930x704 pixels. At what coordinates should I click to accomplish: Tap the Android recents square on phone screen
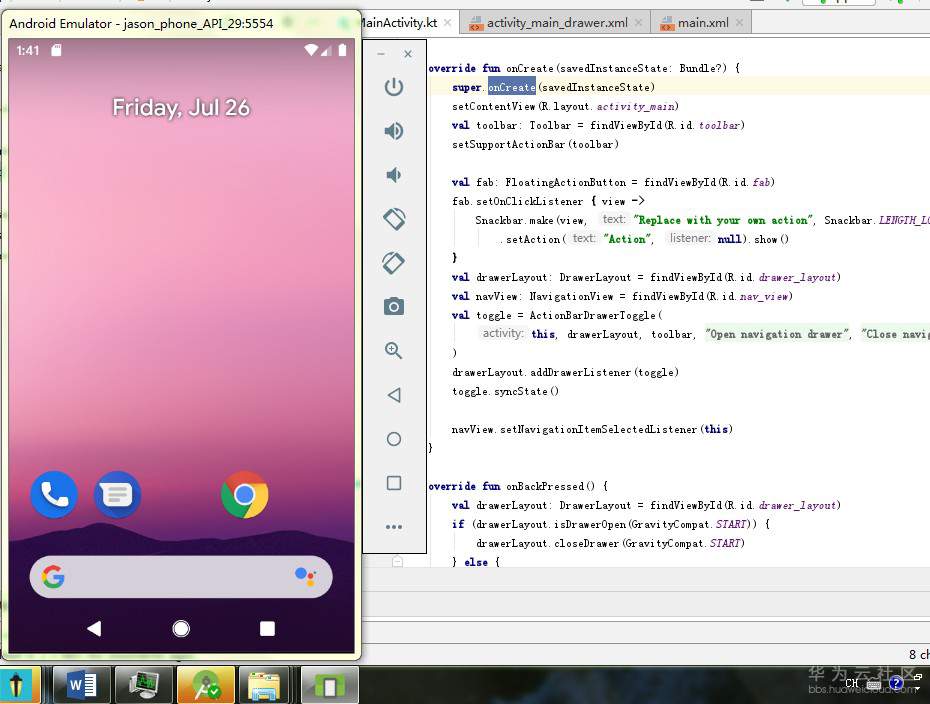pyautogui.click(x=267, y=628)
